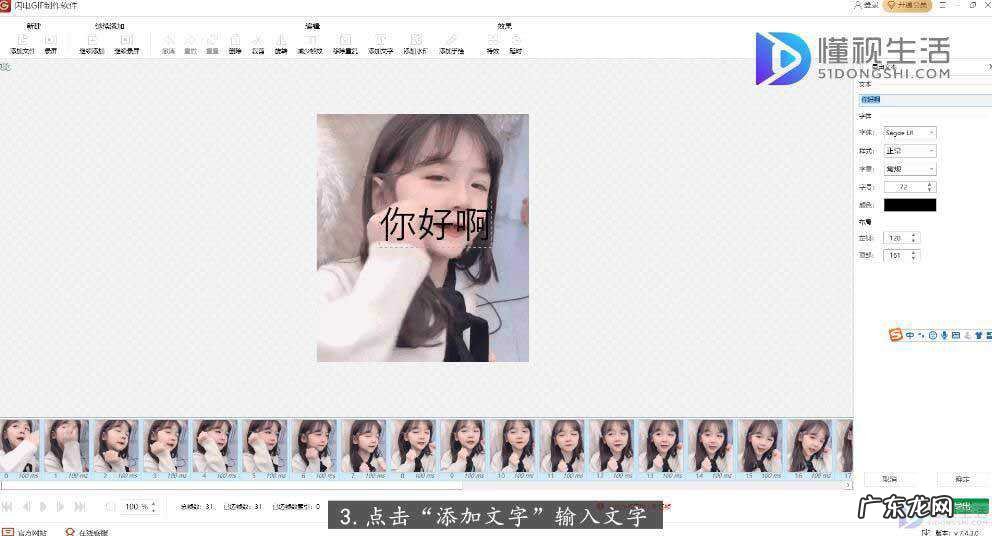Step back to previous frame
Screen dimensions: 992x536
pyautogui.click(x=27, y=506)
